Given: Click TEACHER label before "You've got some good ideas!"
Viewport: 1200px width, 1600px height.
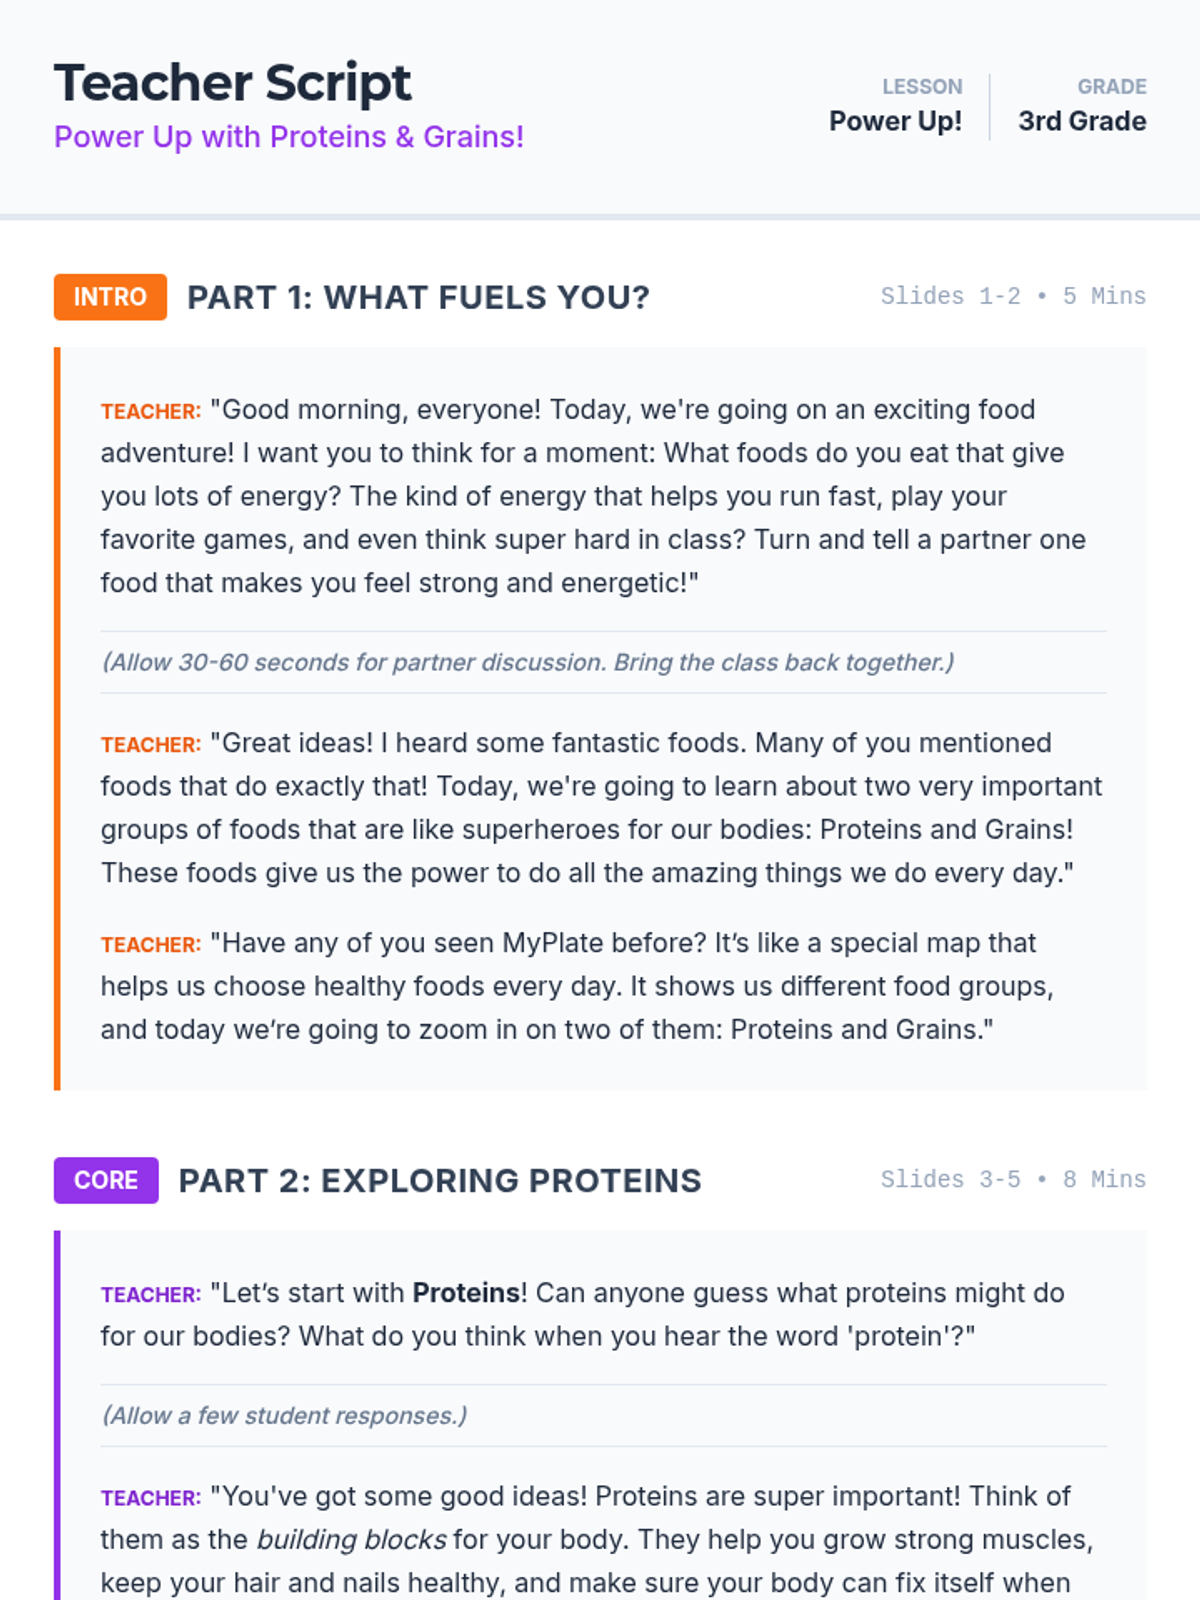Looking at the screenshot, I should click(151, 1497).
